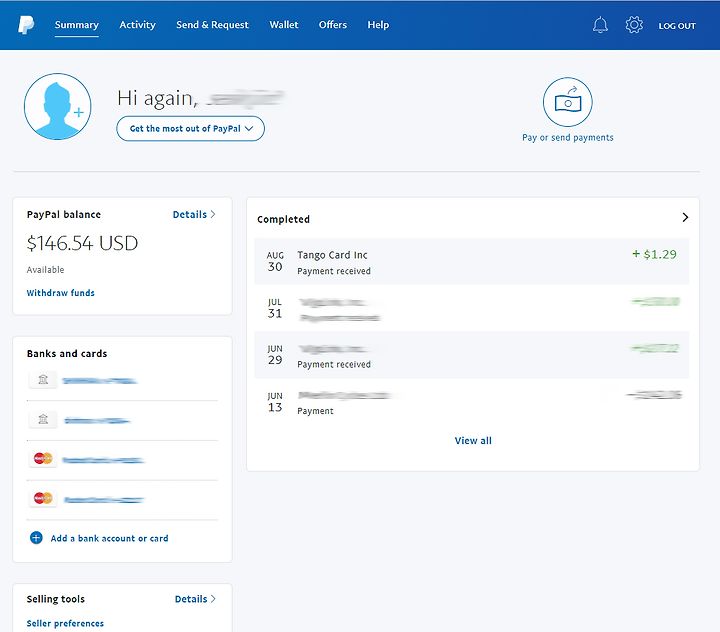Open the Tango Card Inc transaction
Screen dimensions: 720x632
pyautogui.click(x=472, y=261)
